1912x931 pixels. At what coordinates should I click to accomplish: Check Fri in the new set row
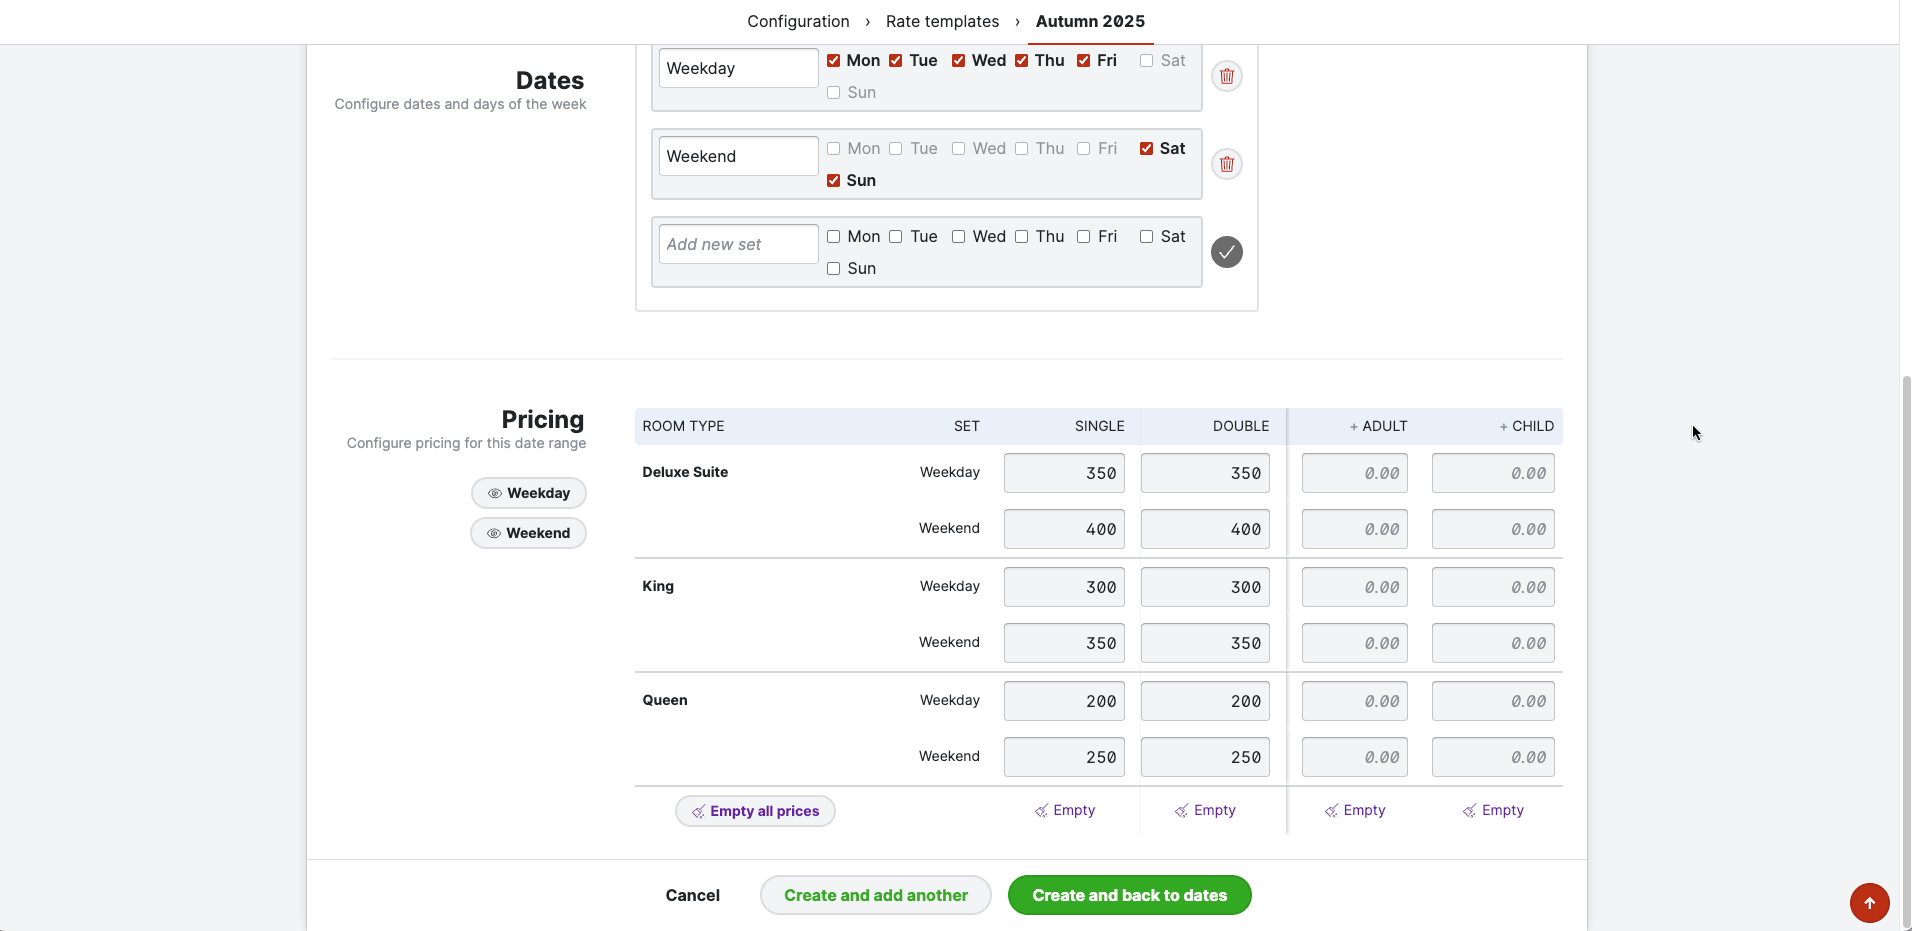click(x=1084, y=237)
